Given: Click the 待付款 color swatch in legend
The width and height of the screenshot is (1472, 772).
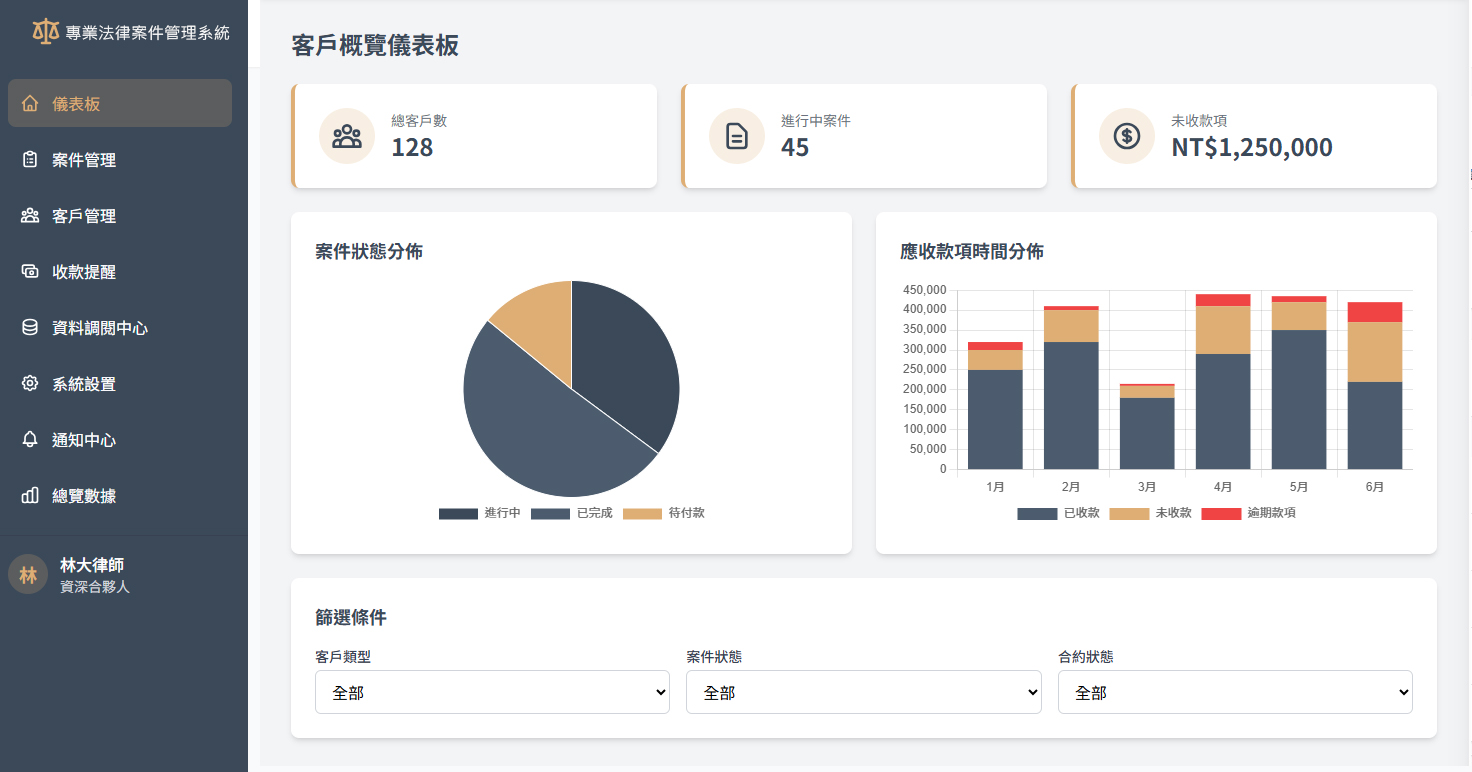Looking at the screenshot, I should pyautogui.click(x=642, y=513).
